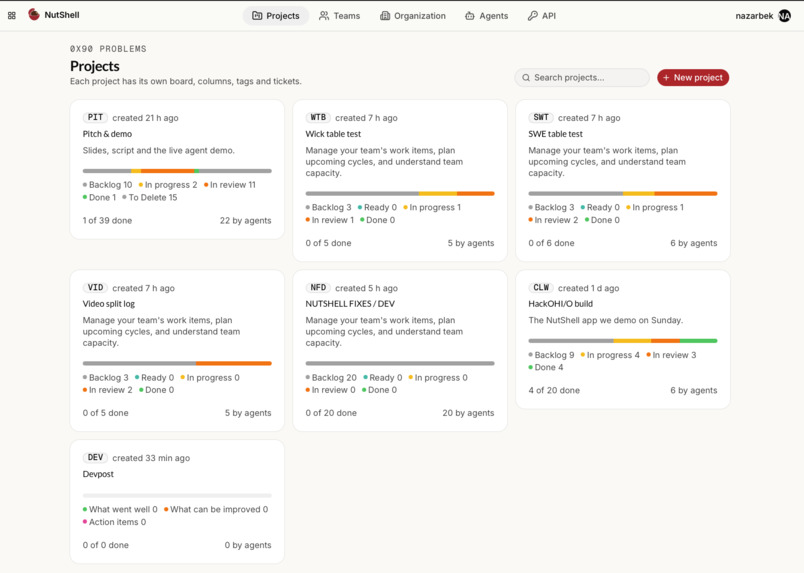
Task: Click the search magnifier icon
Action: point(526,78)
